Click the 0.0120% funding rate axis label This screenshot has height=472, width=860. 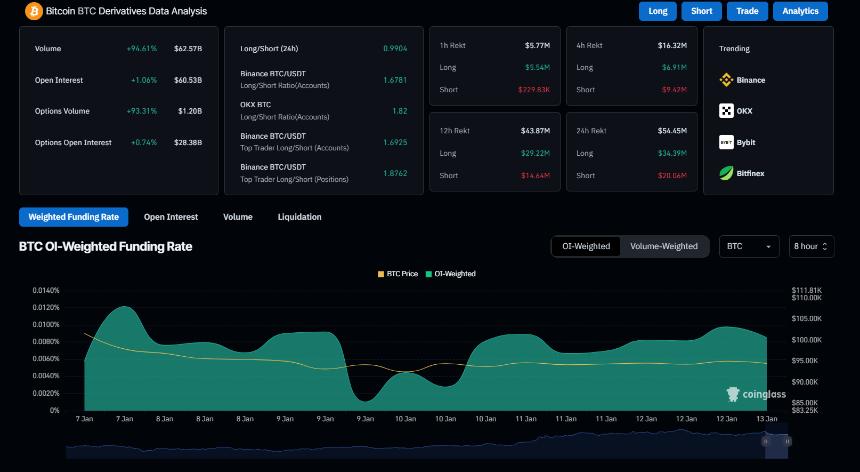(46, 308)
